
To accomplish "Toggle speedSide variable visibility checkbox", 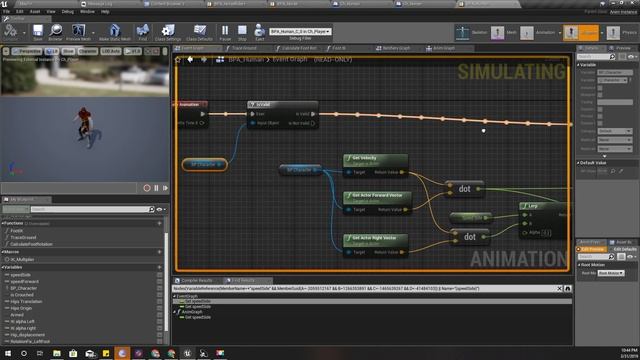I will (x=160, y=275).
